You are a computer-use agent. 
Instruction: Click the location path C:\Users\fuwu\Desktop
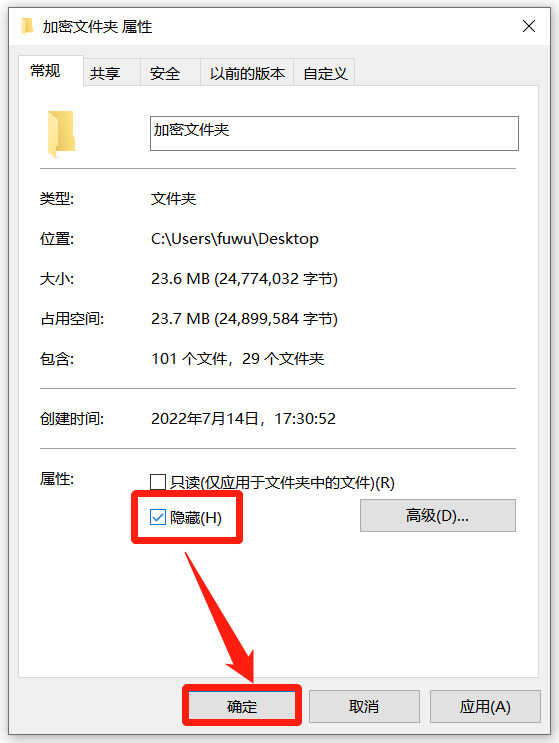coord(234,238)
